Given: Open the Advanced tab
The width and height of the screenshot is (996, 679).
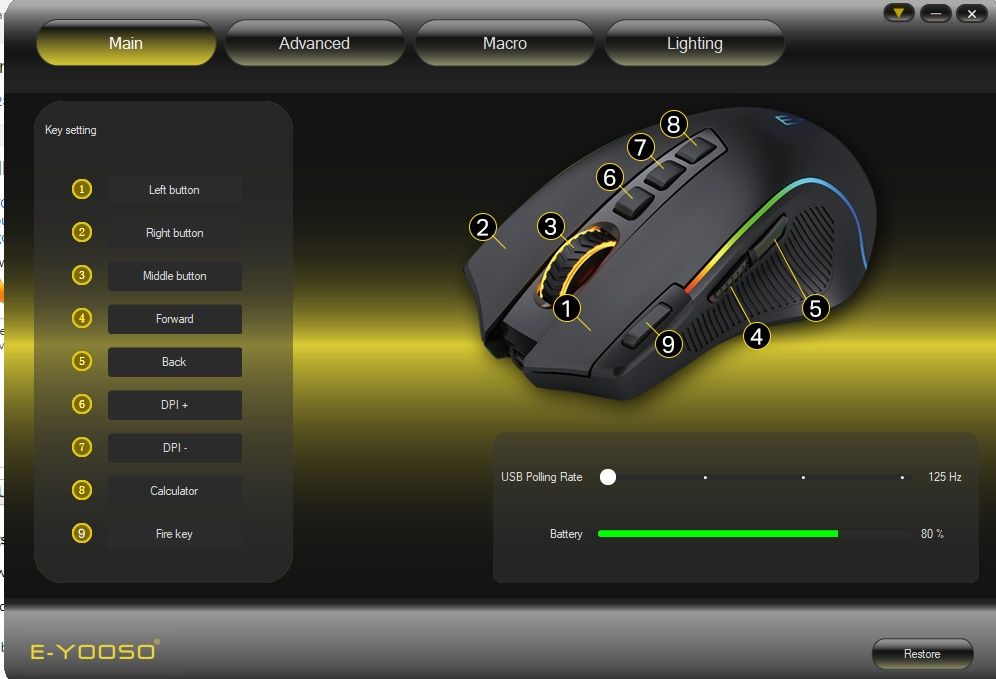Looking at the screenshot, I should pos(314,43).
